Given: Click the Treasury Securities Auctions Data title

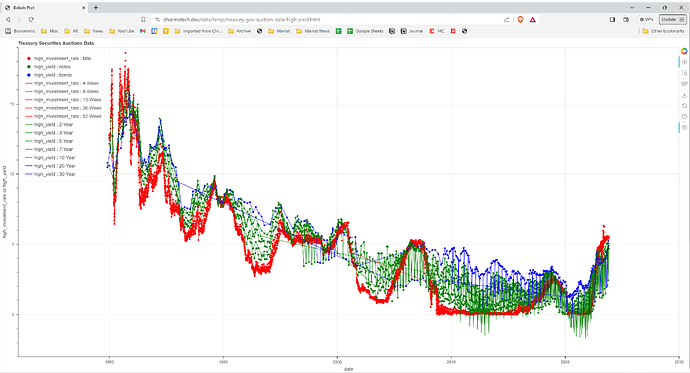Looking at the screenshot, I should tap(56, 43).
